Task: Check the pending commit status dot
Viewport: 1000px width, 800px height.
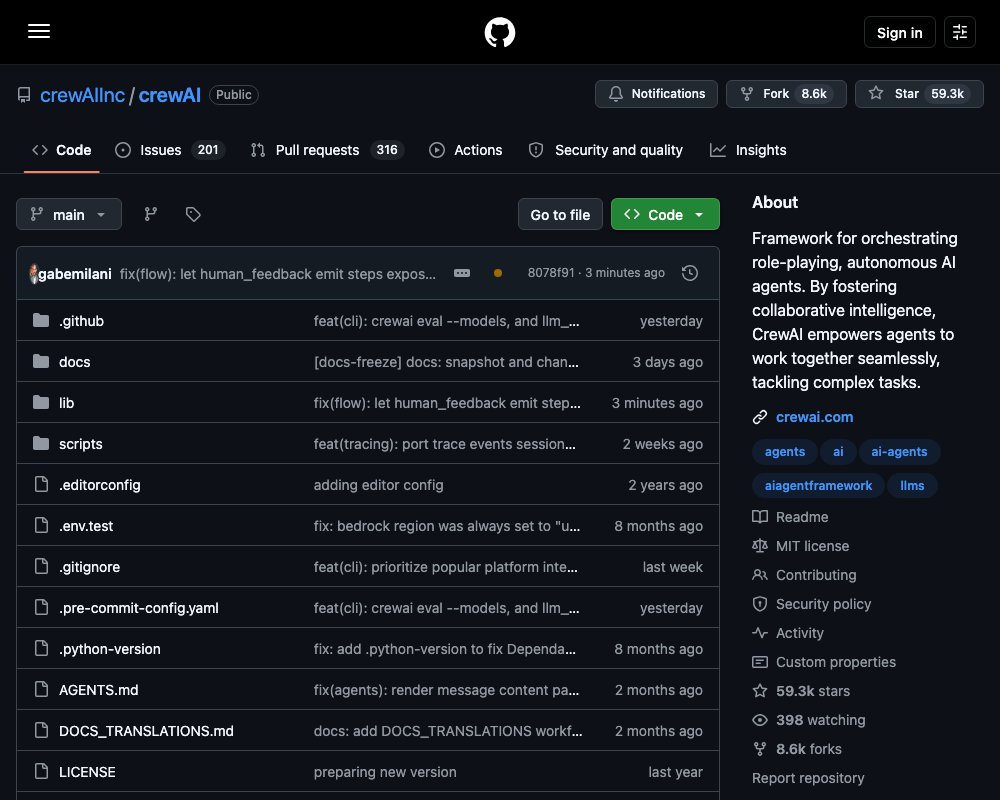Action: (497, 273)
